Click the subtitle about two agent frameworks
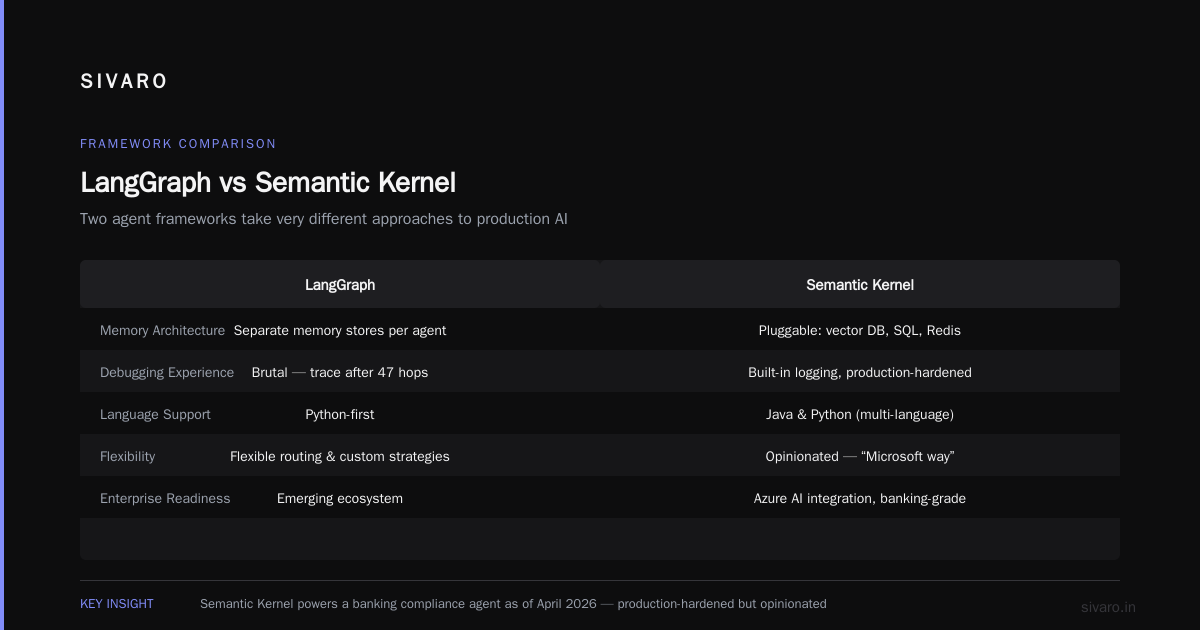The image size is (1200, 630). pyautogui.click(x=324, y=218)
